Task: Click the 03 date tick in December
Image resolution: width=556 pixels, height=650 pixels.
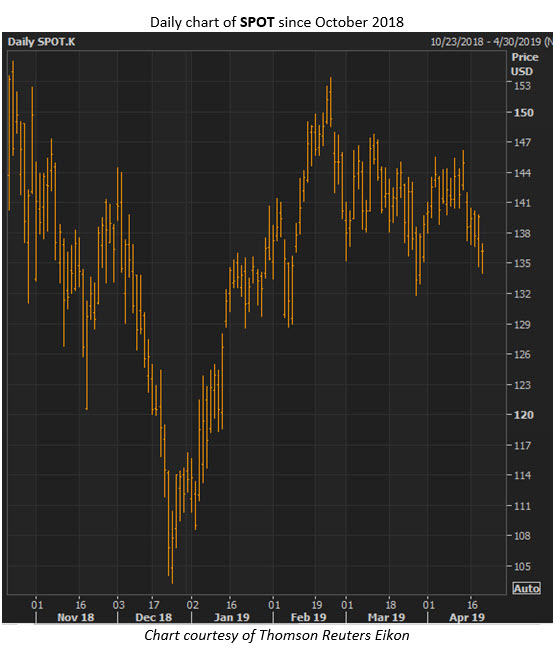Action: pos(119,605)
